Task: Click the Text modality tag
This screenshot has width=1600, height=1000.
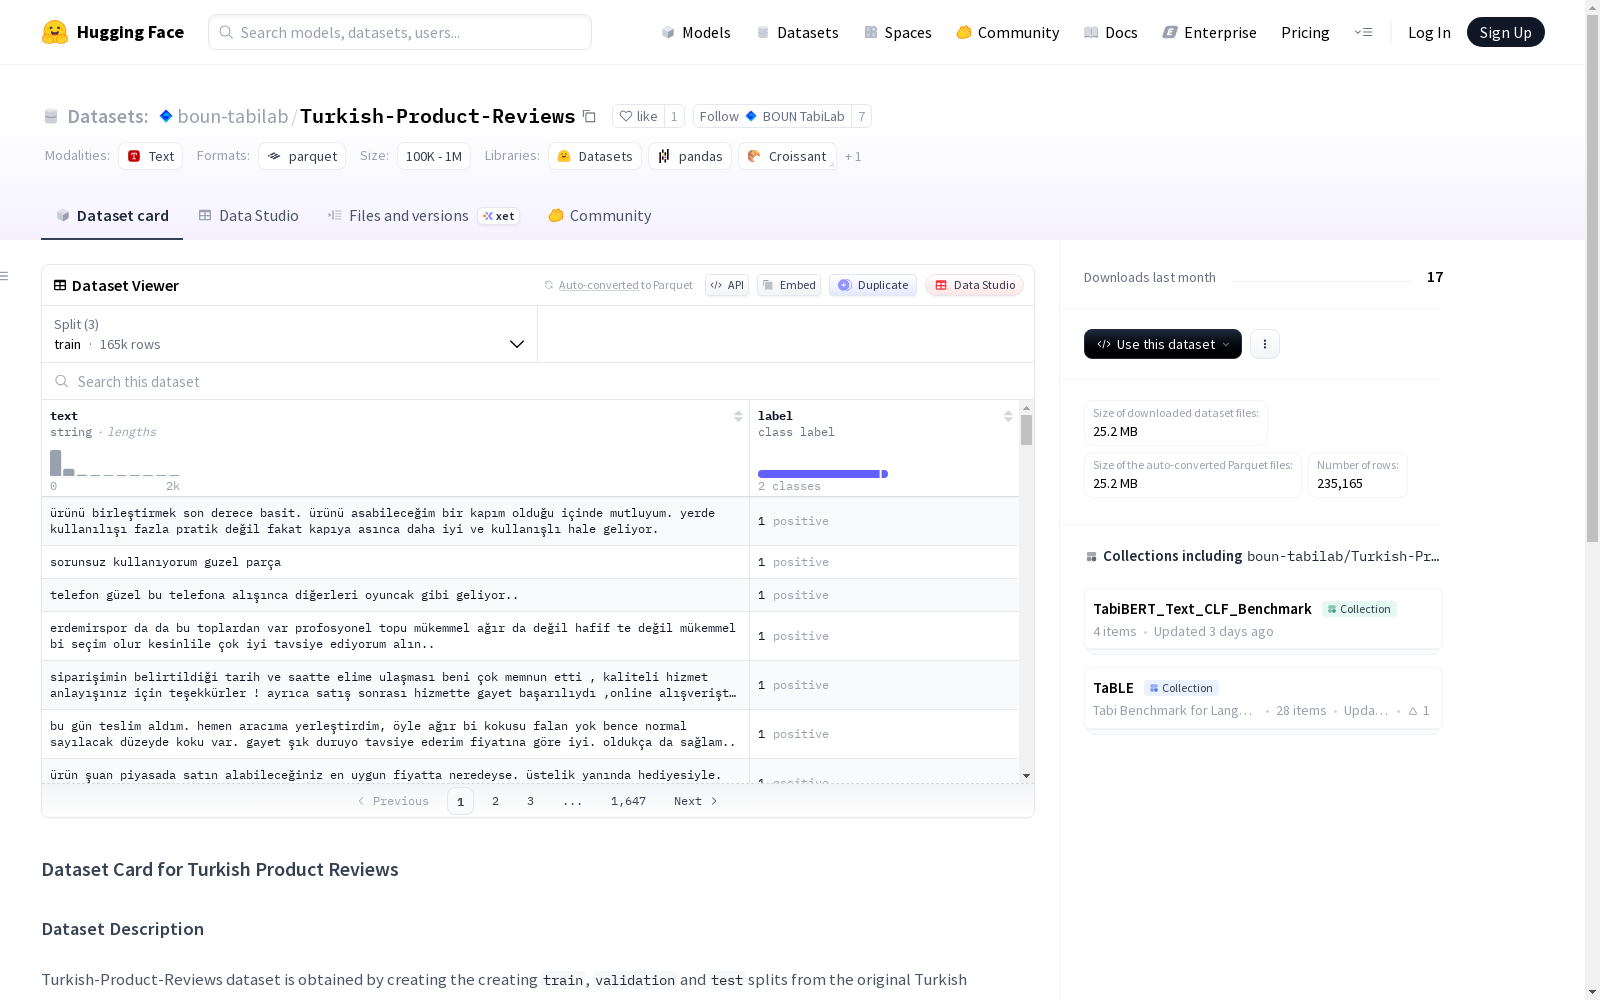Action: pyautogui.click(x=151, y=156)
